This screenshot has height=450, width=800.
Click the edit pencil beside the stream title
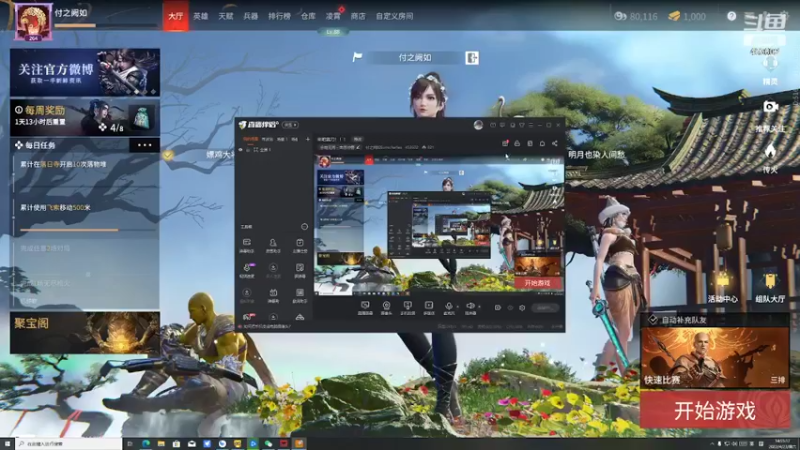358,147
